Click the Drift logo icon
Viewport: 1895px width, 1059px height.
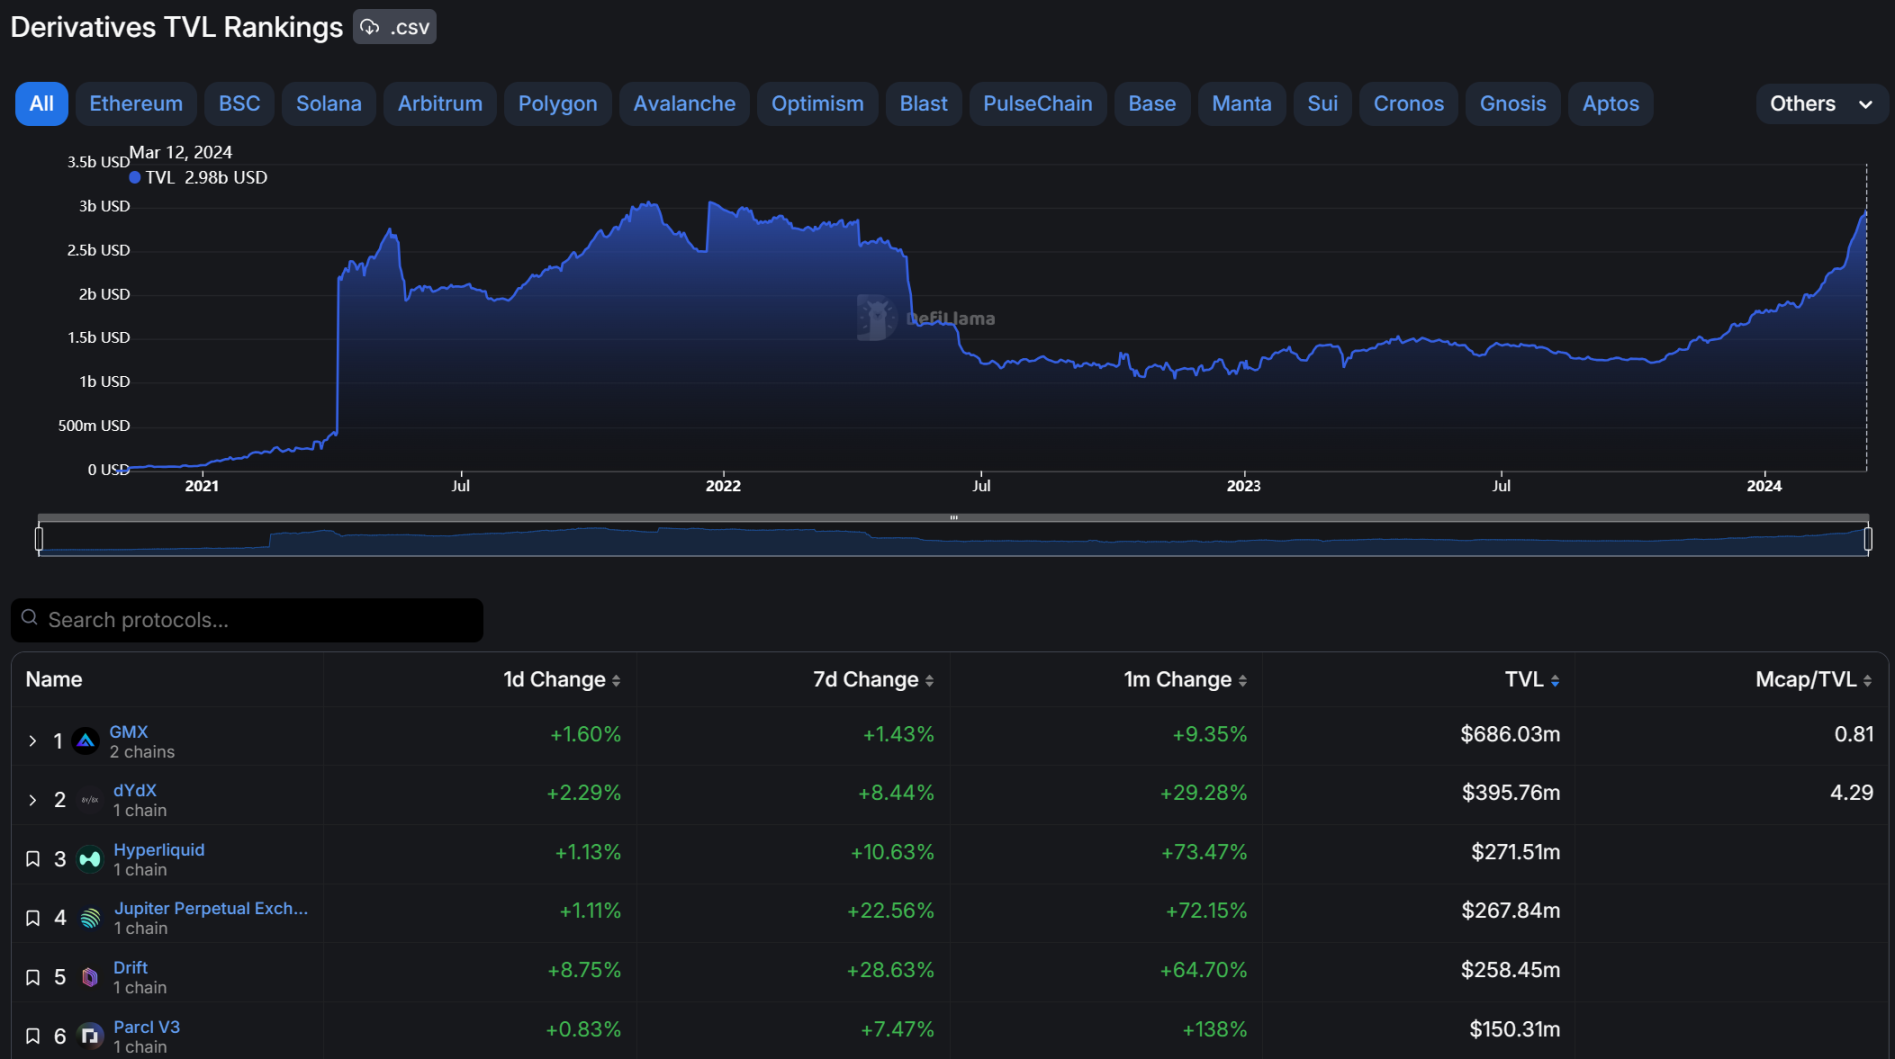(x=90, y=977)
